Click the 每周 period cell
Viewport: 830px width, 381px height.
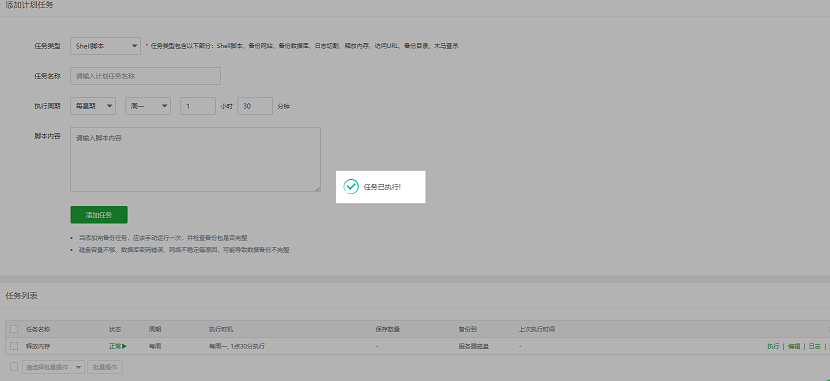[155, 346]
